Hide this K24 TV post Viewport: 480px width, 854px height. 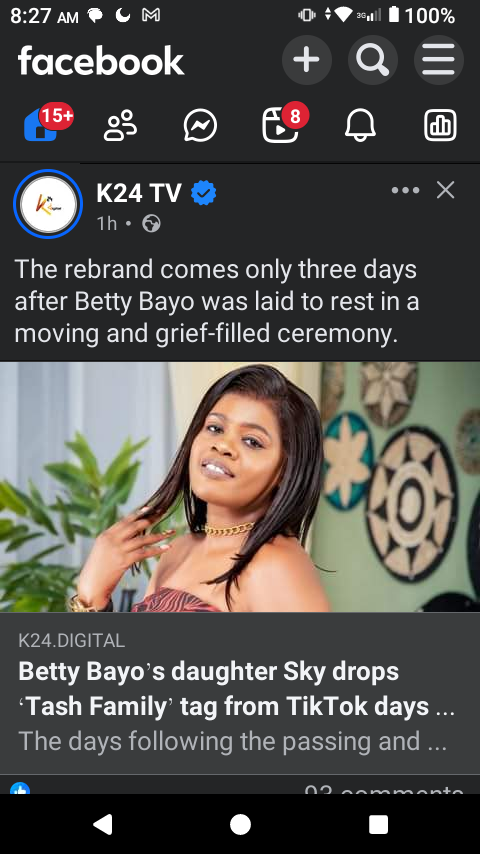point(446,190)
